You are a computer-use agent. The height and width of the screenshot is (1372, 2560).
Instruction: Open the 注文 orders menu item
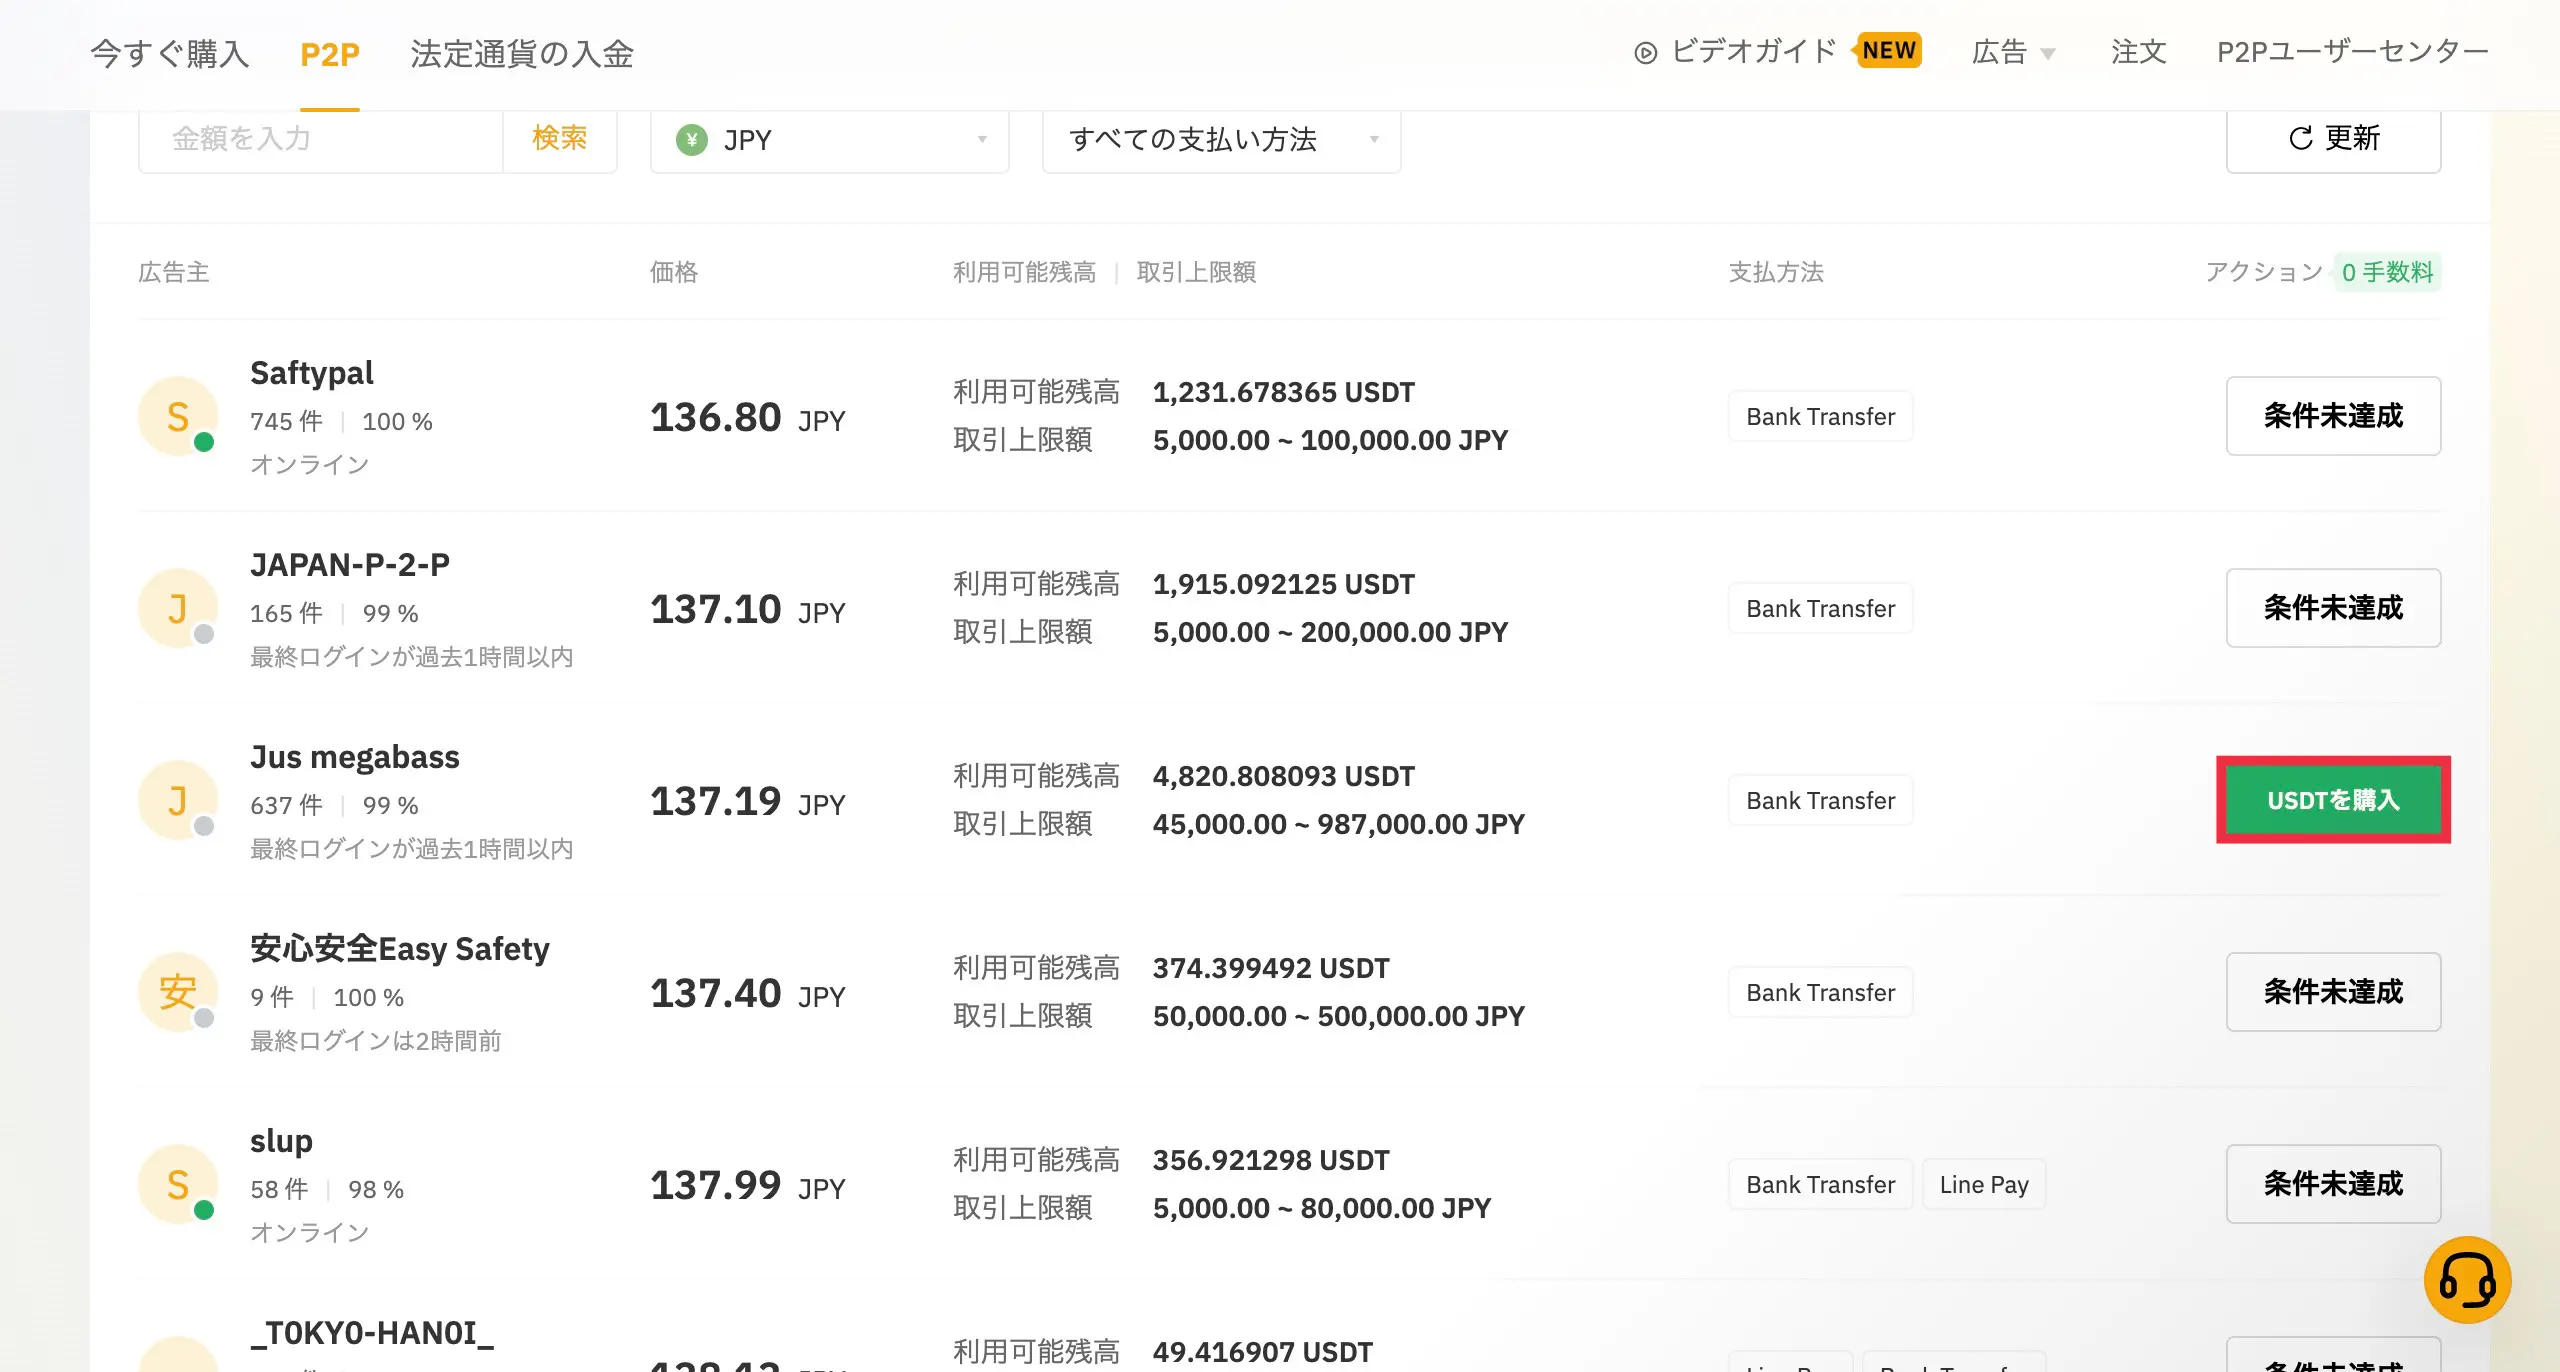pos(2138,52)
